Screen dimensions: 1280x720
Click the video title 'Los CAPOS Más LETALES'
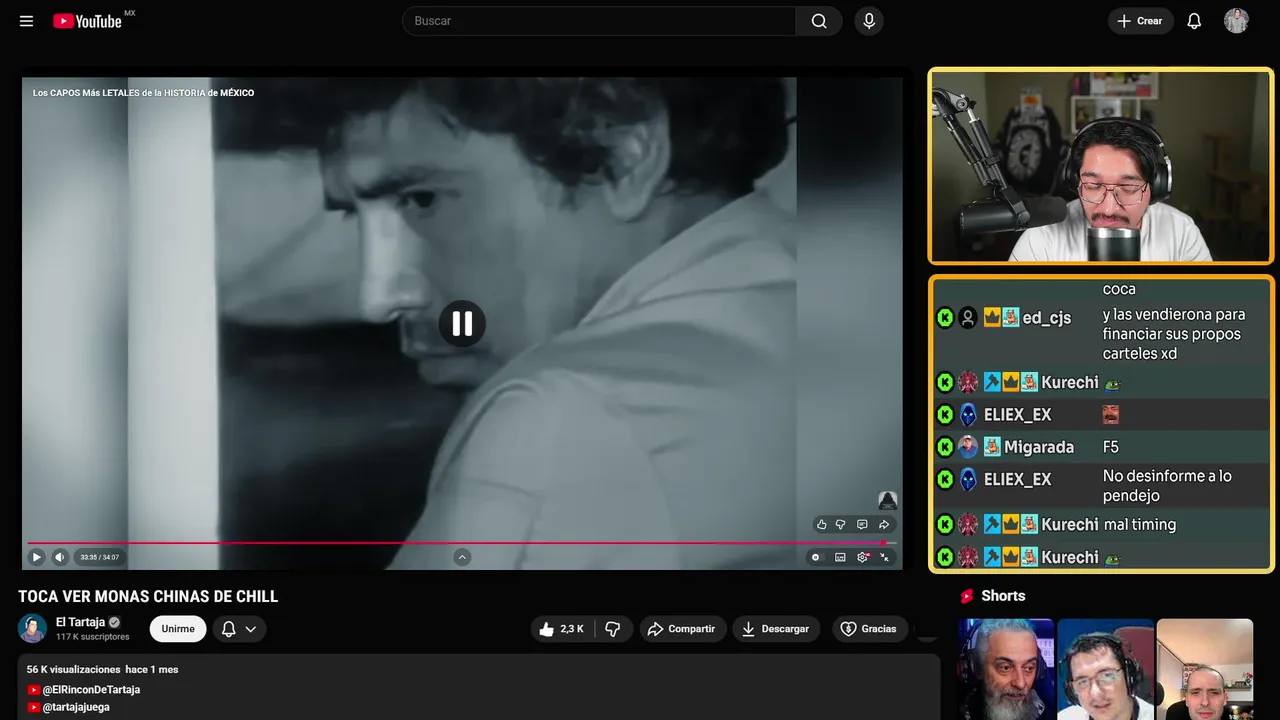(x=143, y=93)
